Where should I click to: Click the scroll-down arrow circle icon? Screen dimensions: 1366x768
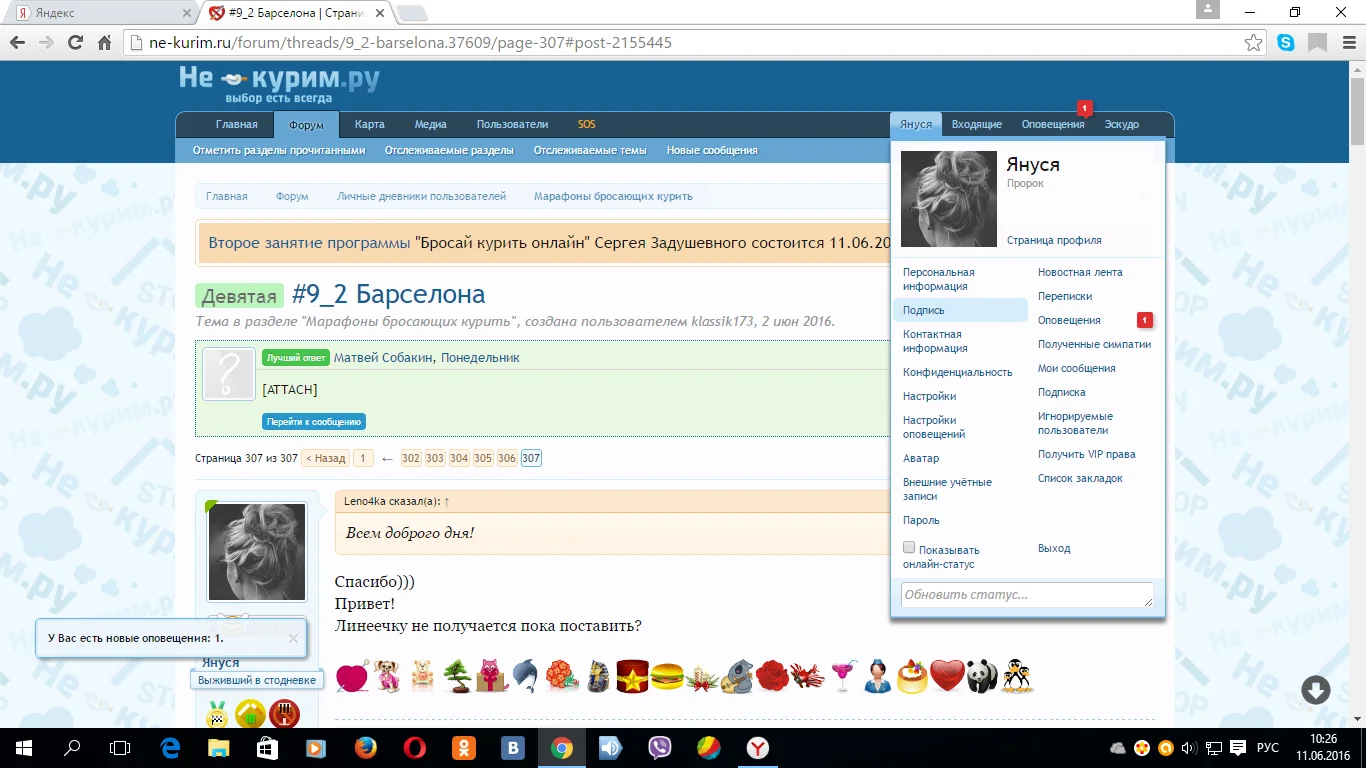coord(1316,690)
